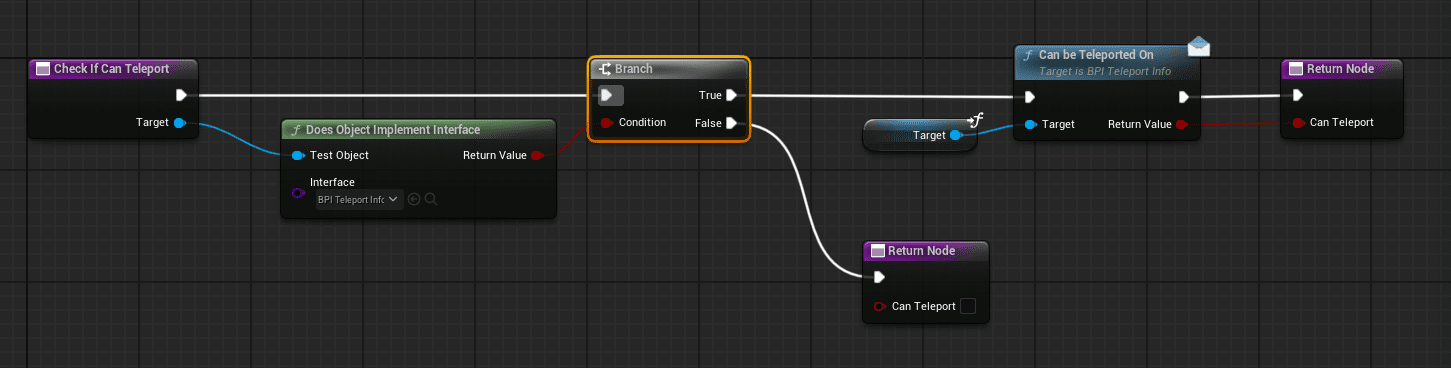Screen dimensions: 1451x368
Task: Click exec input of Return Node on False branch
Action: click(x=879, y=278)
